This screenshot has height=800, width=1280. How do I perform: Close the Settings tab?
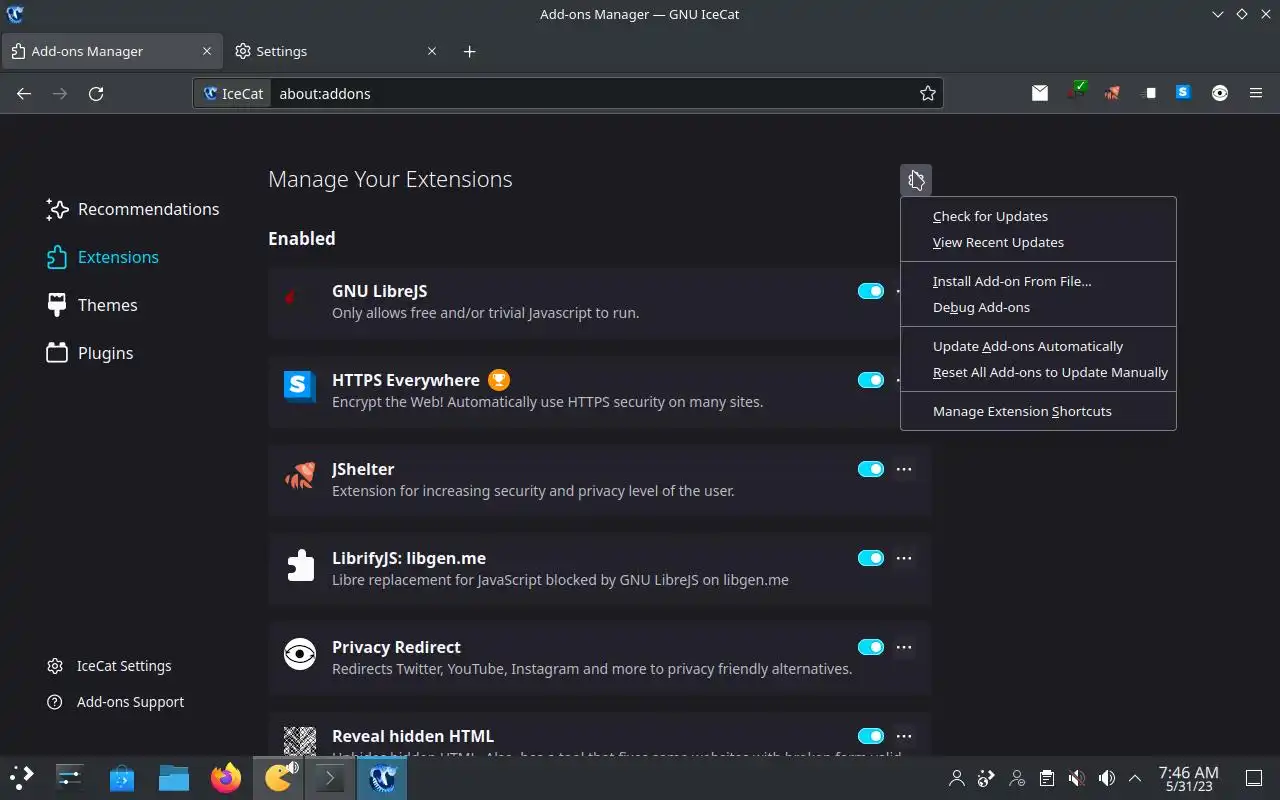(x=432, y=51)
